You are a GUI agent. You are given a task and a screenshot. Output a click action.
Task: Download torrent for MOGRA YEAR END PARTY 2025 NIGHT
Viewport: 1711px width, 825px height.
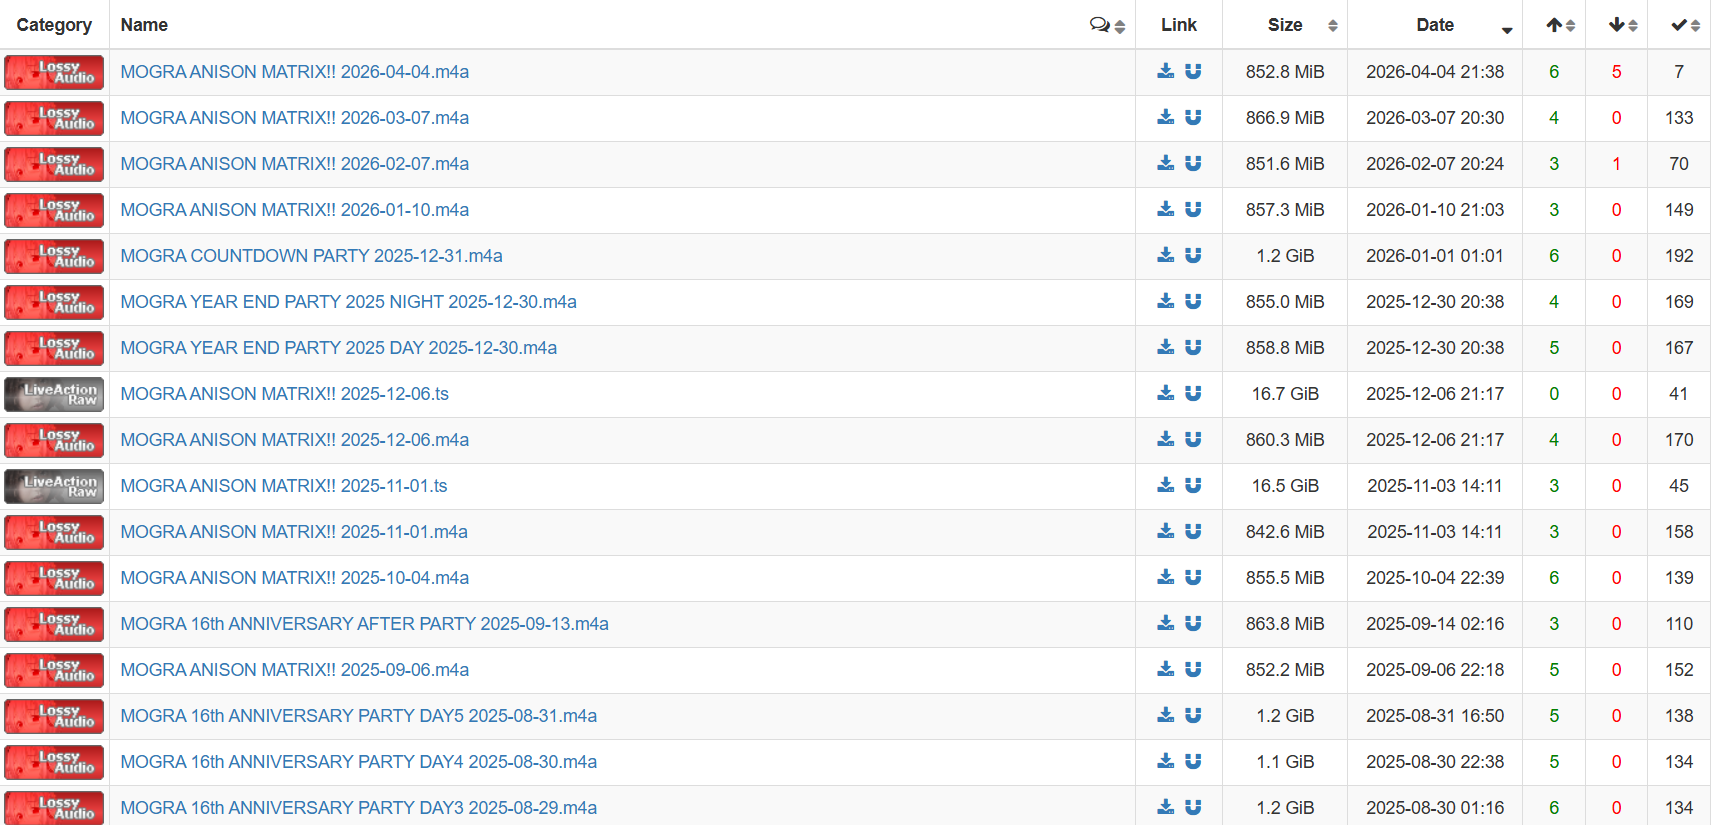tap(1165, 301)
